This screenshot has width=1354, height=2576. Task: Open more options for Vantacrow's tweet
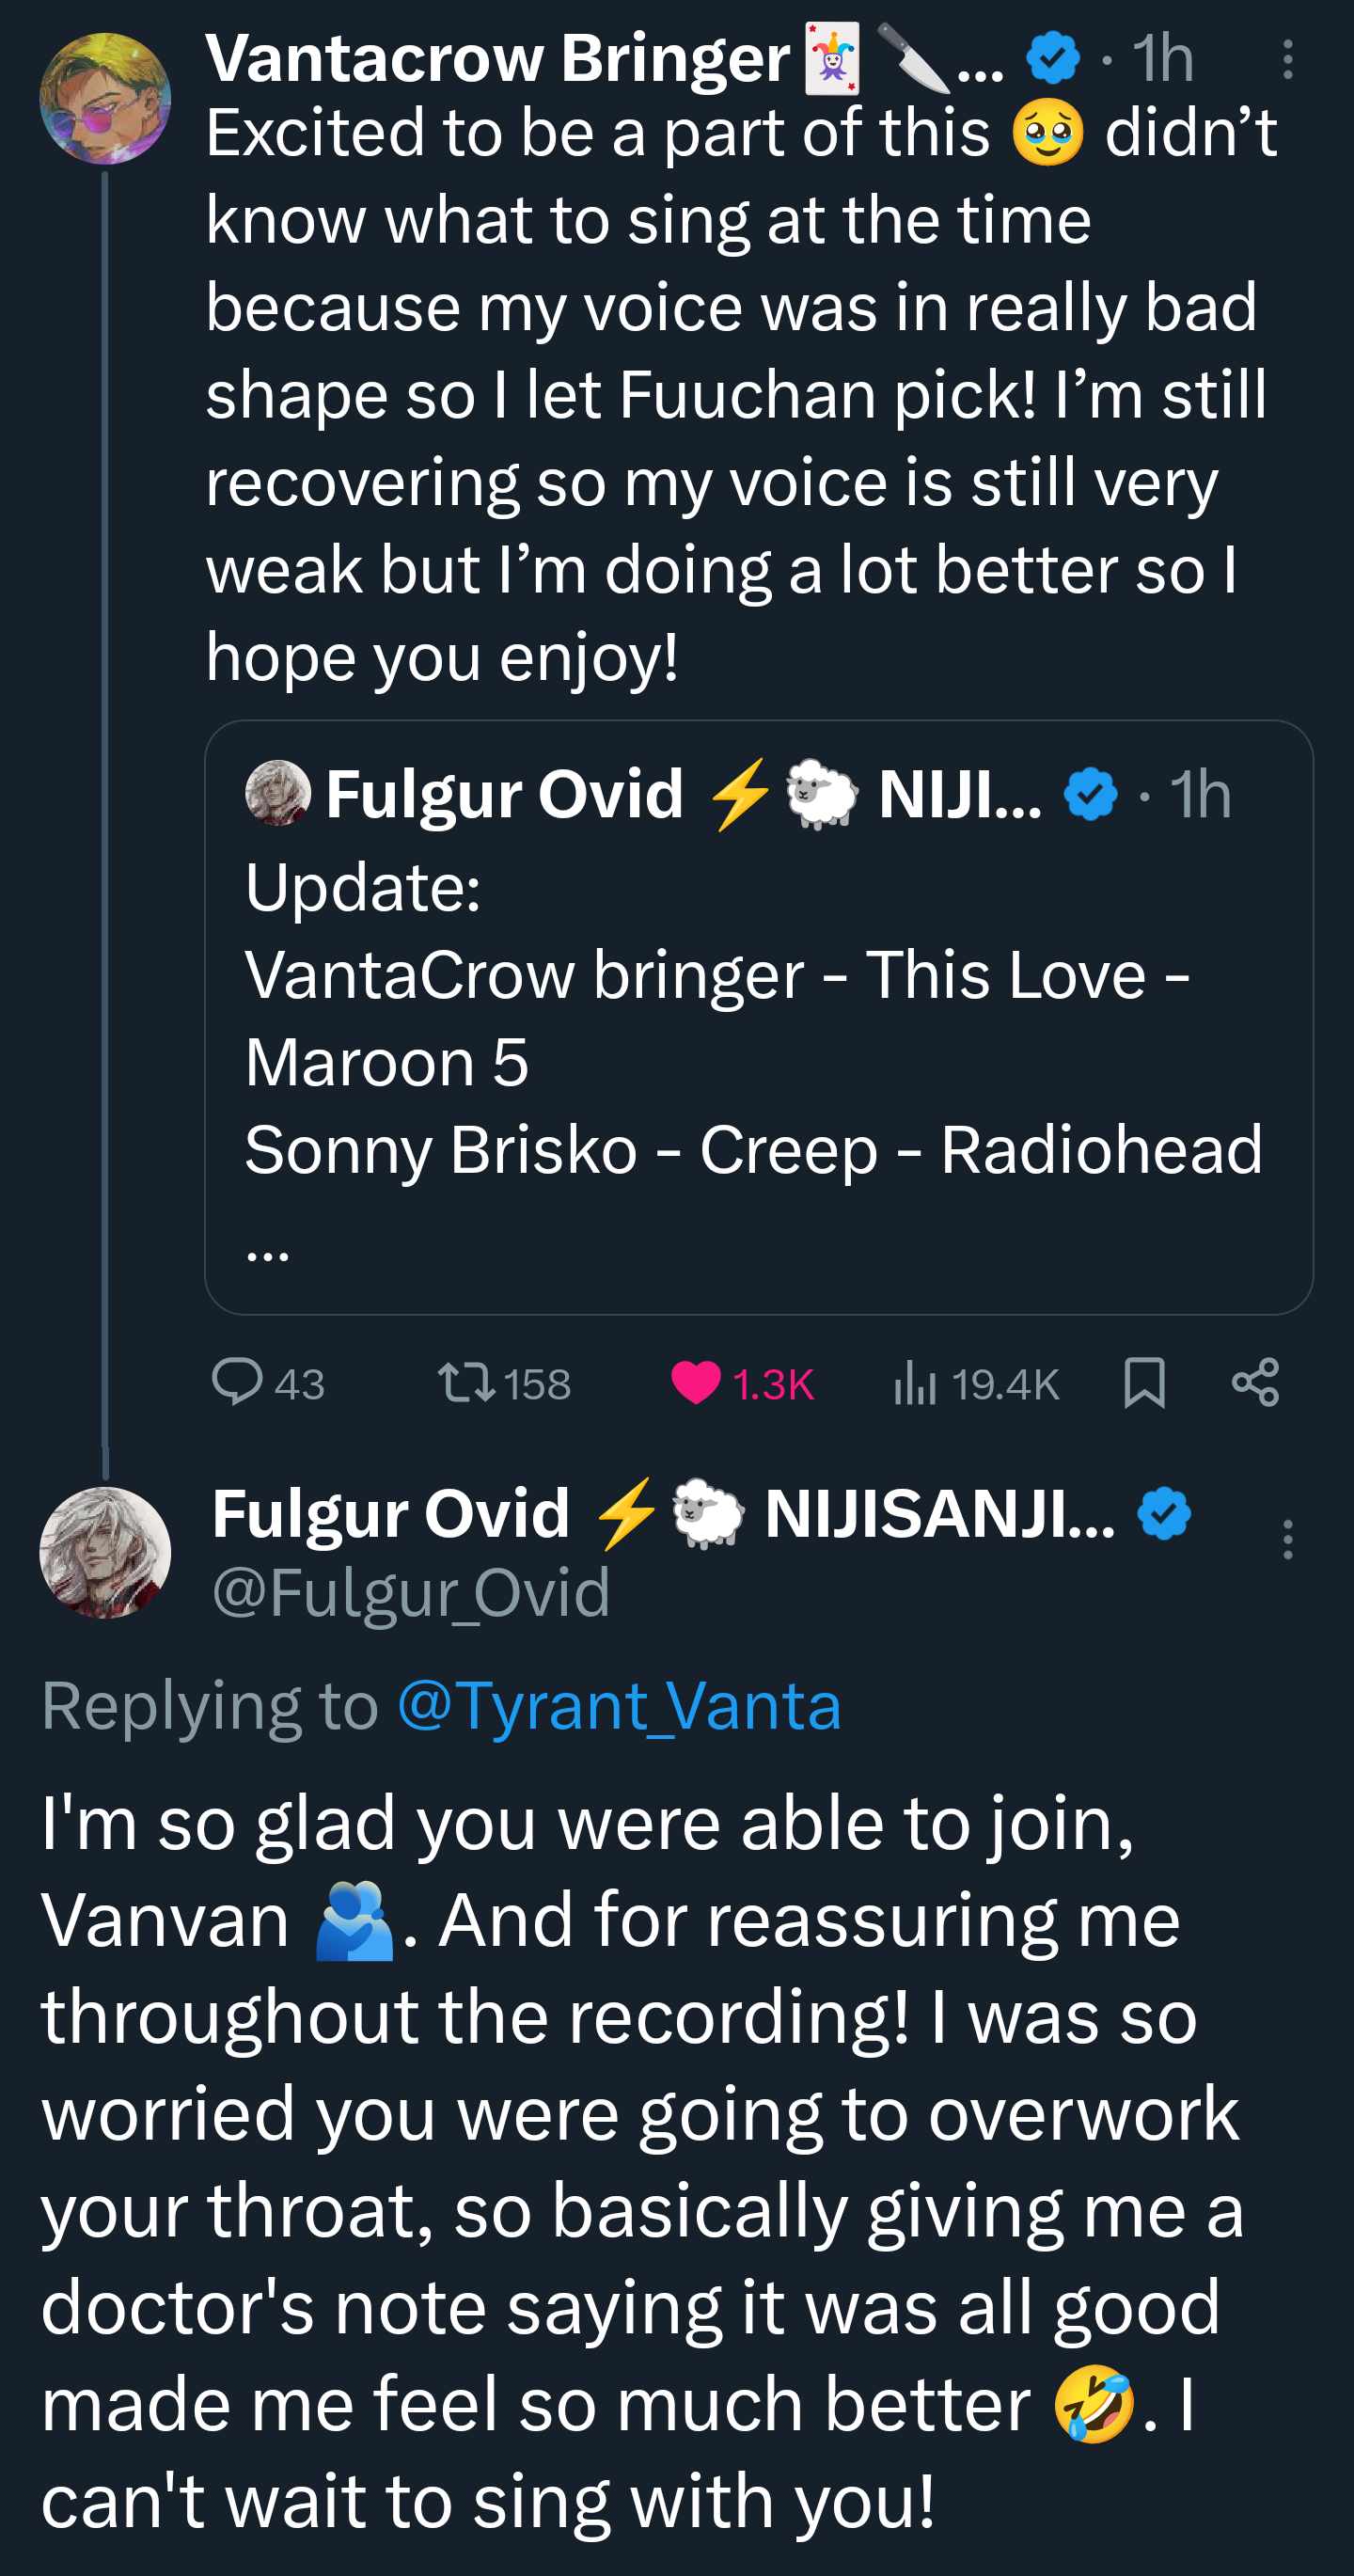coord(1288,60)
